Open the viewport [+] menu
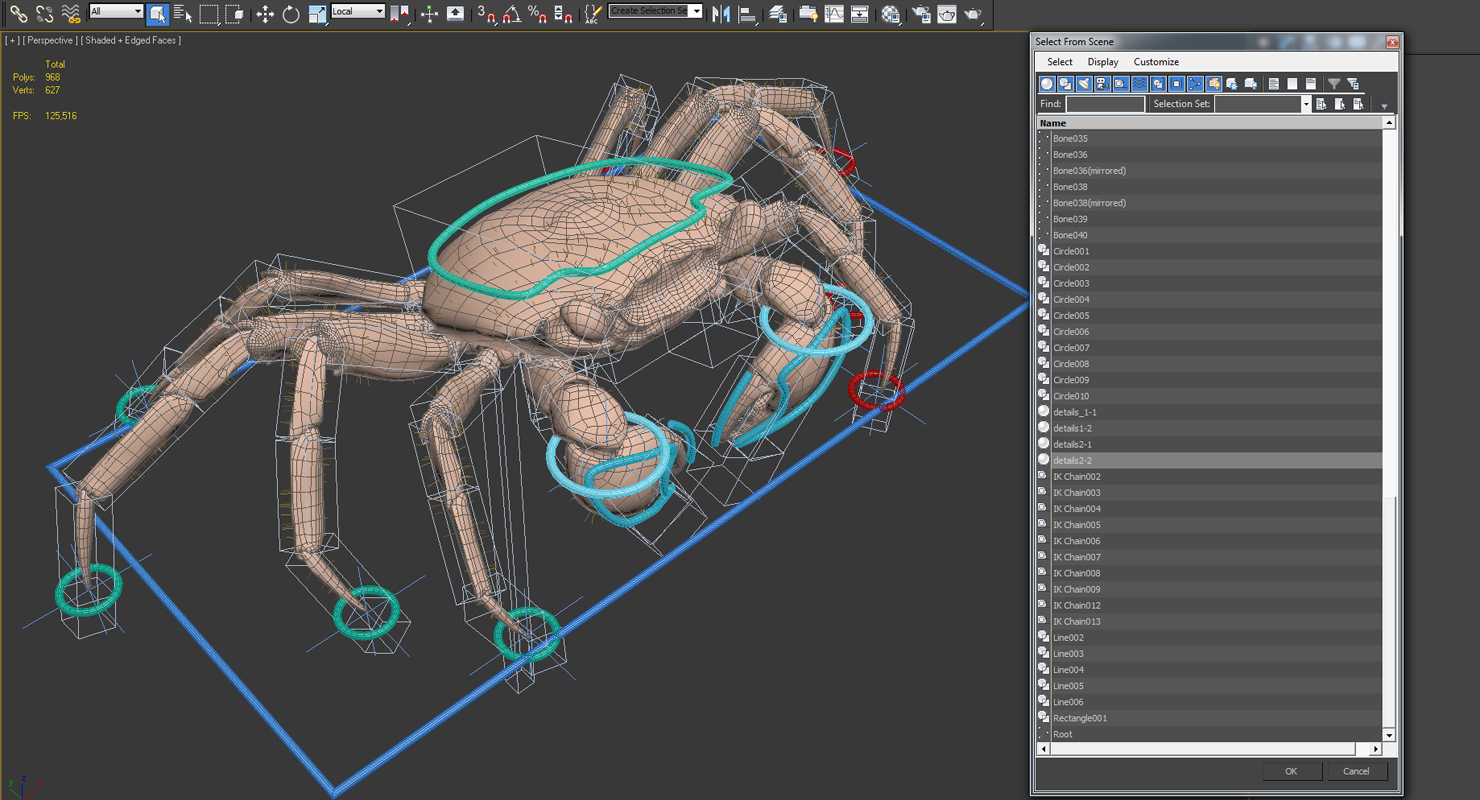Screen dimensions: 1480x800 [11, 40]
